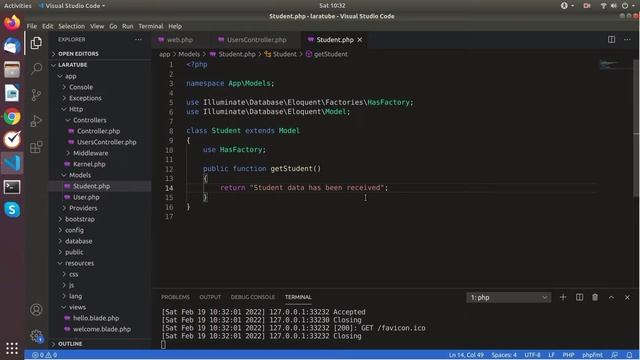
Task: Click getStudent in the breadcrumb
Action: [331, 54]
